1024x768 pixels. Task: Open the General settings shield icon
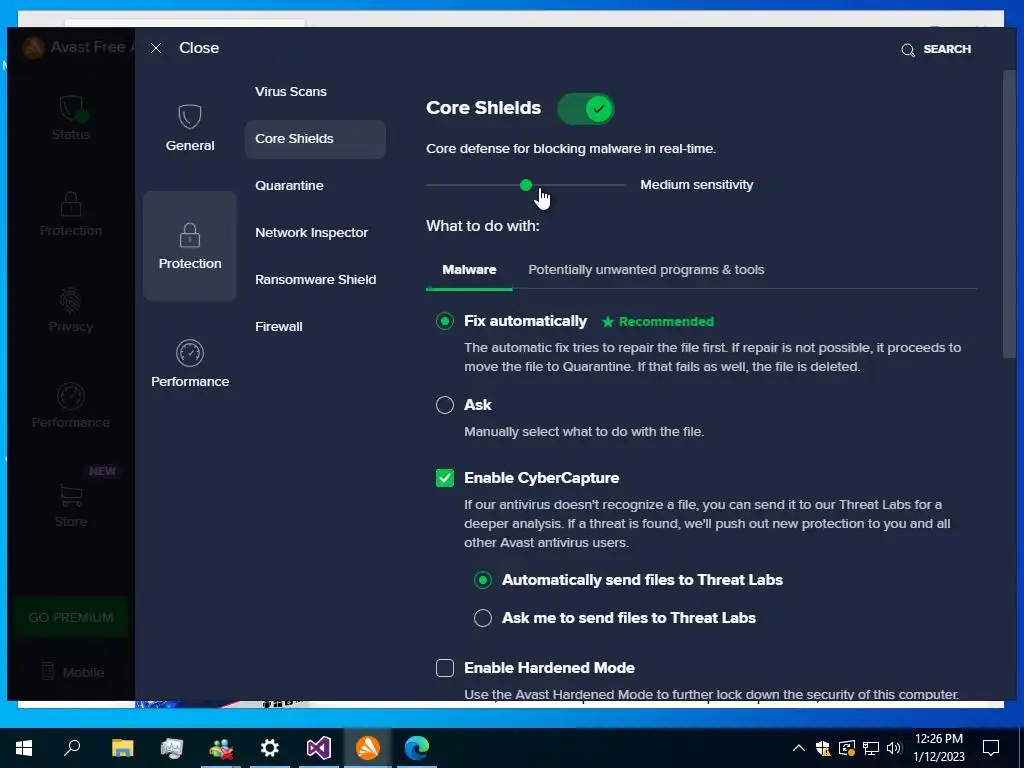click(189, 117)
